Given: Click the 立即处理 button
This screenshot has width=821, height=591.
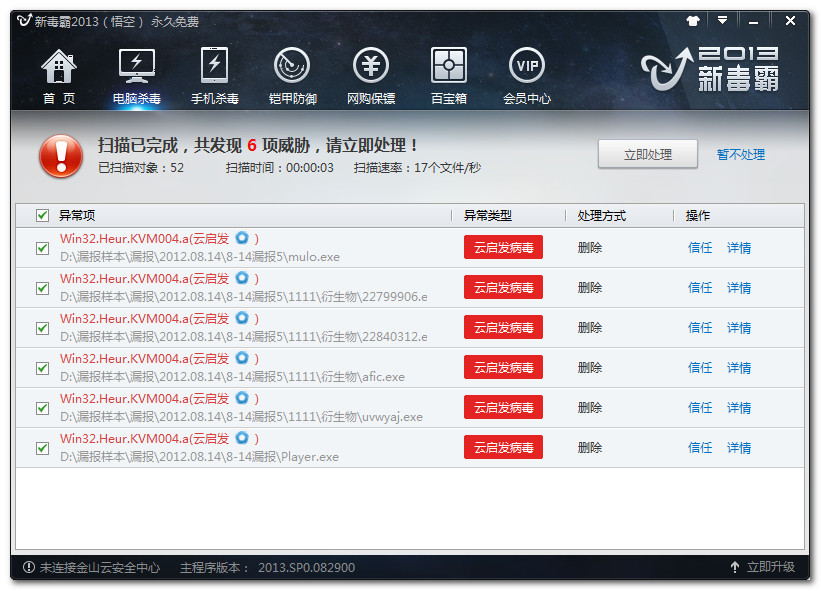Looking at the screenshot, I should [648, 154].
